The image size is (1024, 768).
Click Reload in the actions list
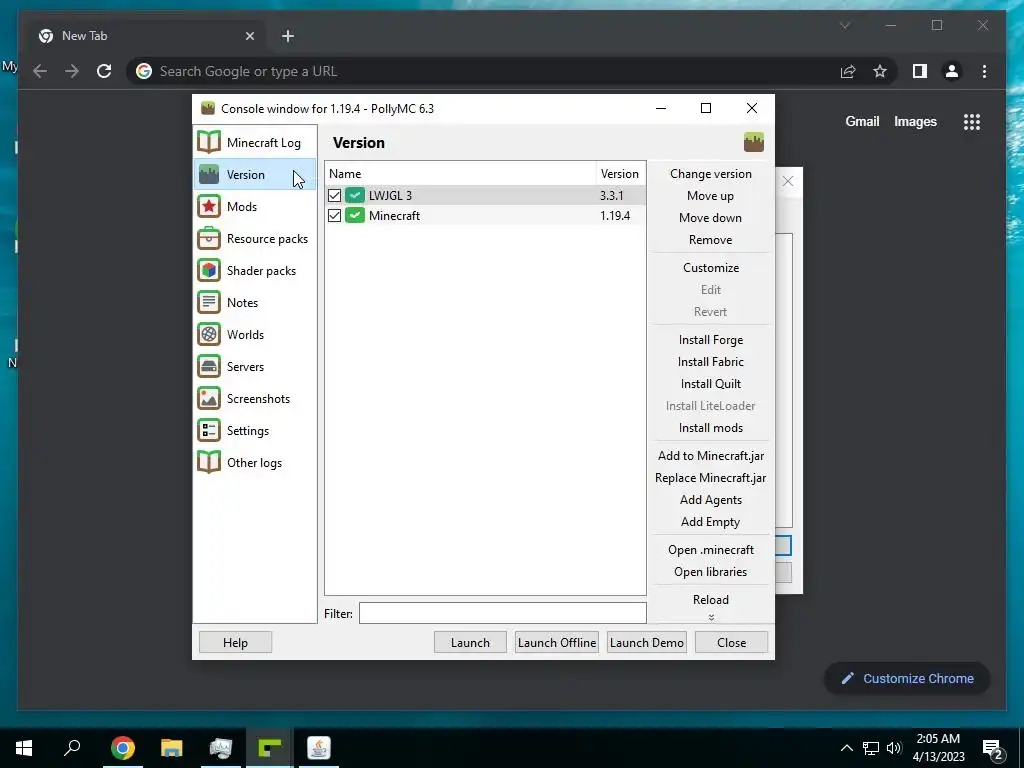[x=711, y=600]
